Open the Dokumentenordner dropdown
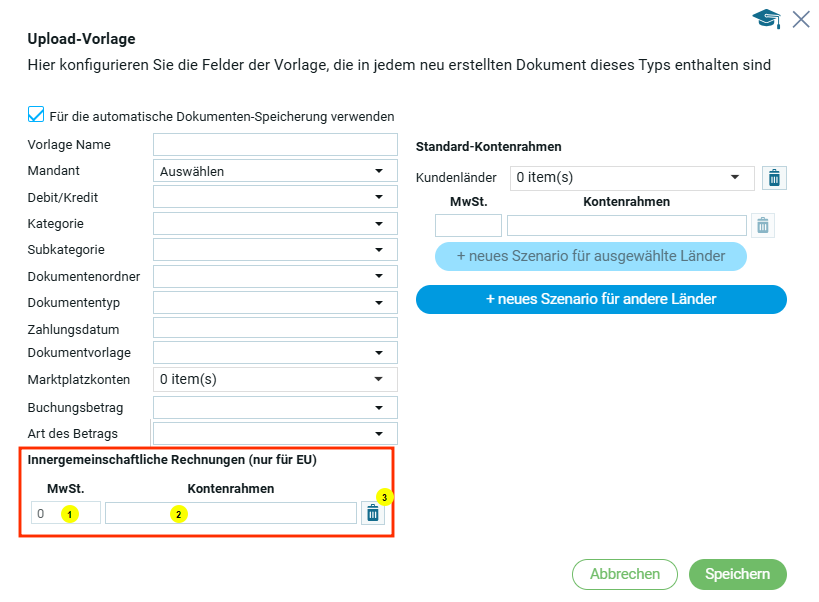819x602 pixels. pos(275,275)
